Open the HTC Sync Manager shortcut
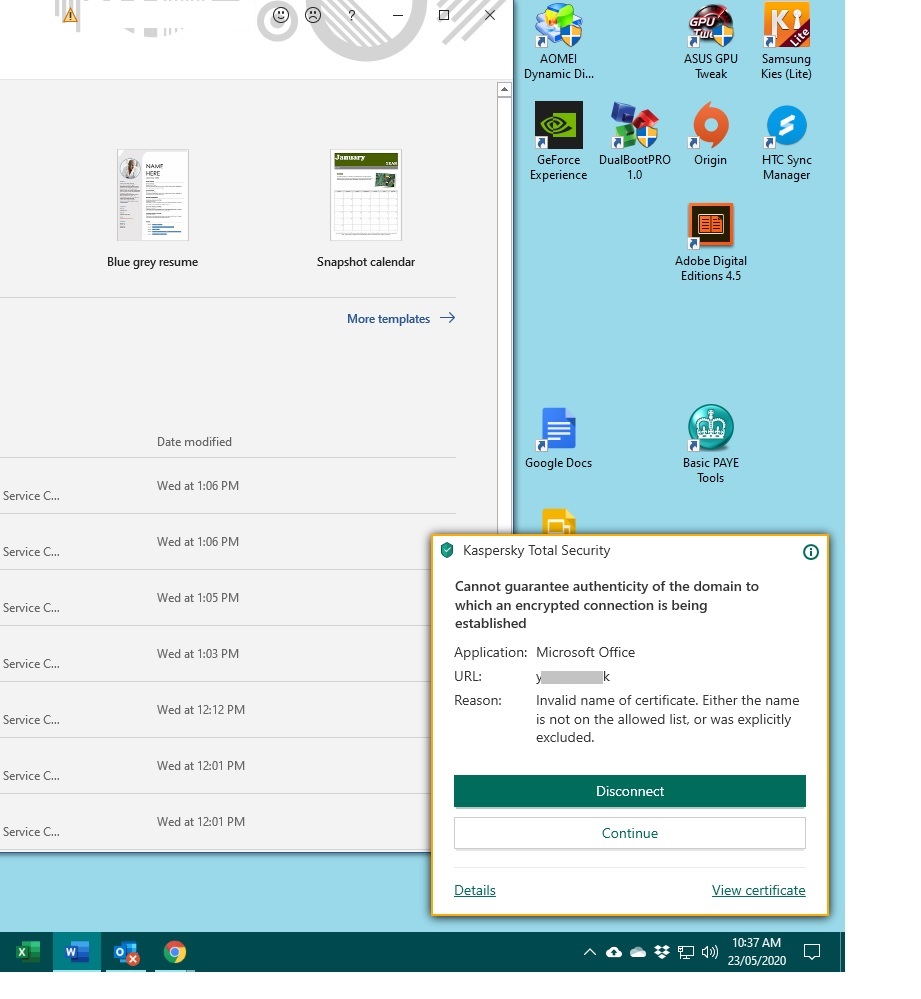The image size is (921, 999). pyautogui.click(x=786, y=141)
